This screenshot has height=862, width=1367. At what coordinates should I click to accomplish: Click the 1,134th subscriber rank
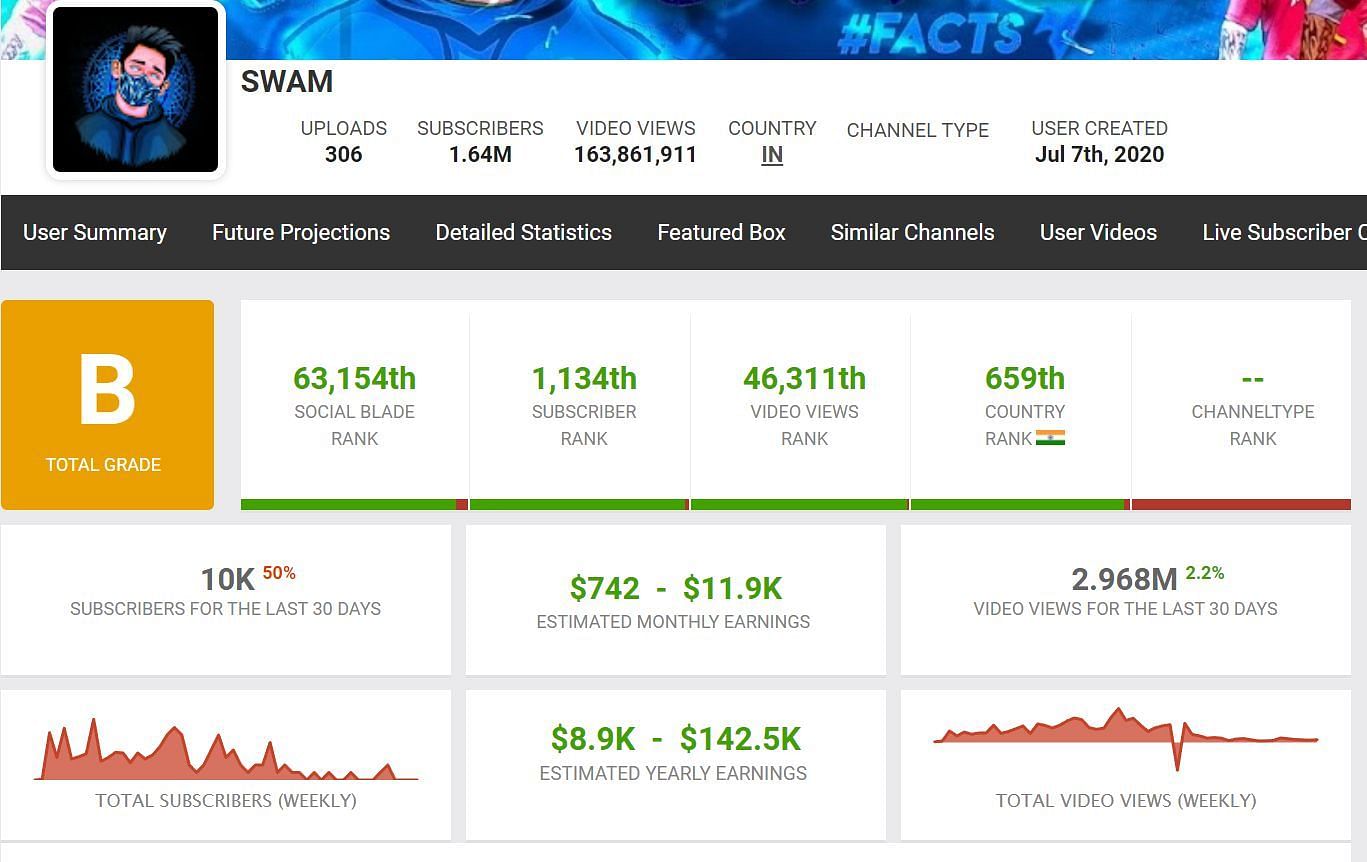click(x=584, y=379)
